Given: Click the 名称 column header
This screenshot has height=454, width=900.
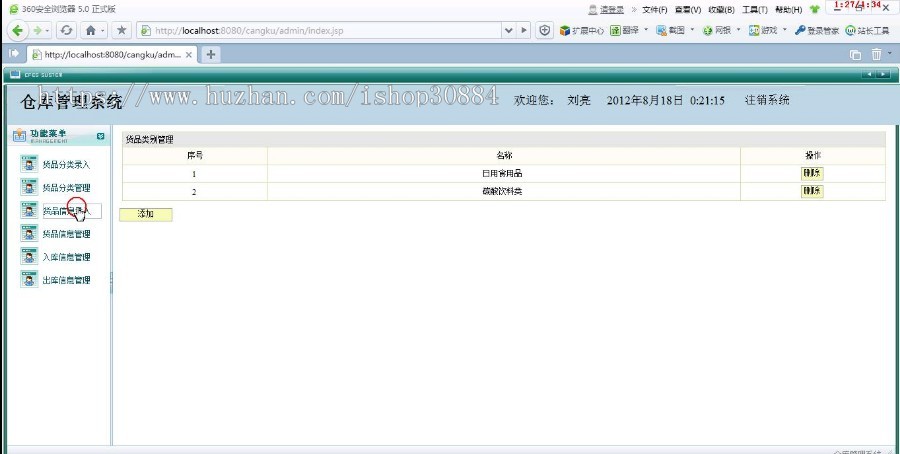Looking at the screenshot, I should point(503,156).
